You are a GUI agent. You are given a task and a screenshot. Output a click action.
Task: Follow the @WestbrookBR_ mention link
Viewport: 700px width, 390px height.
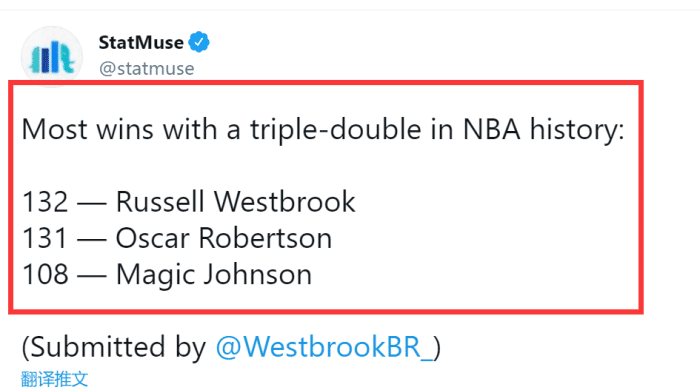[325, 347]
